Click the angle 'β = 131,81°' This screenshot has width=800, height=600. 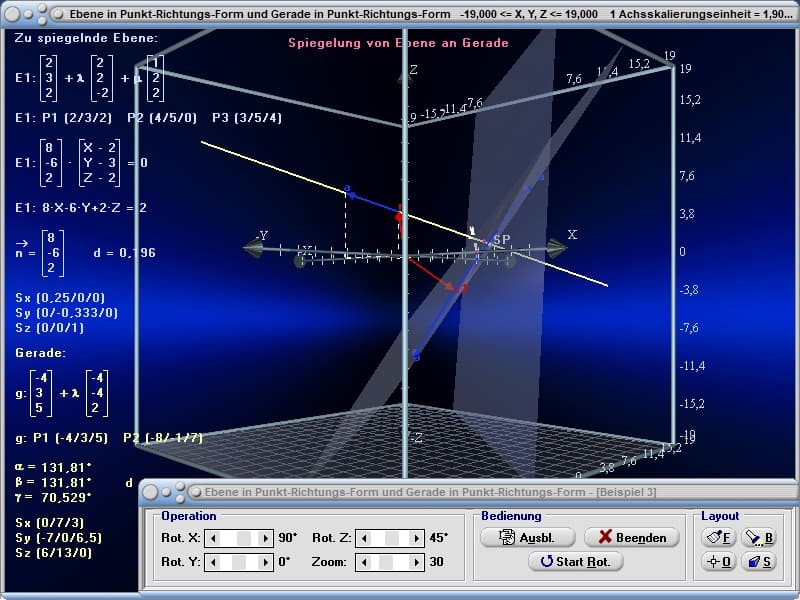(53, 483)
